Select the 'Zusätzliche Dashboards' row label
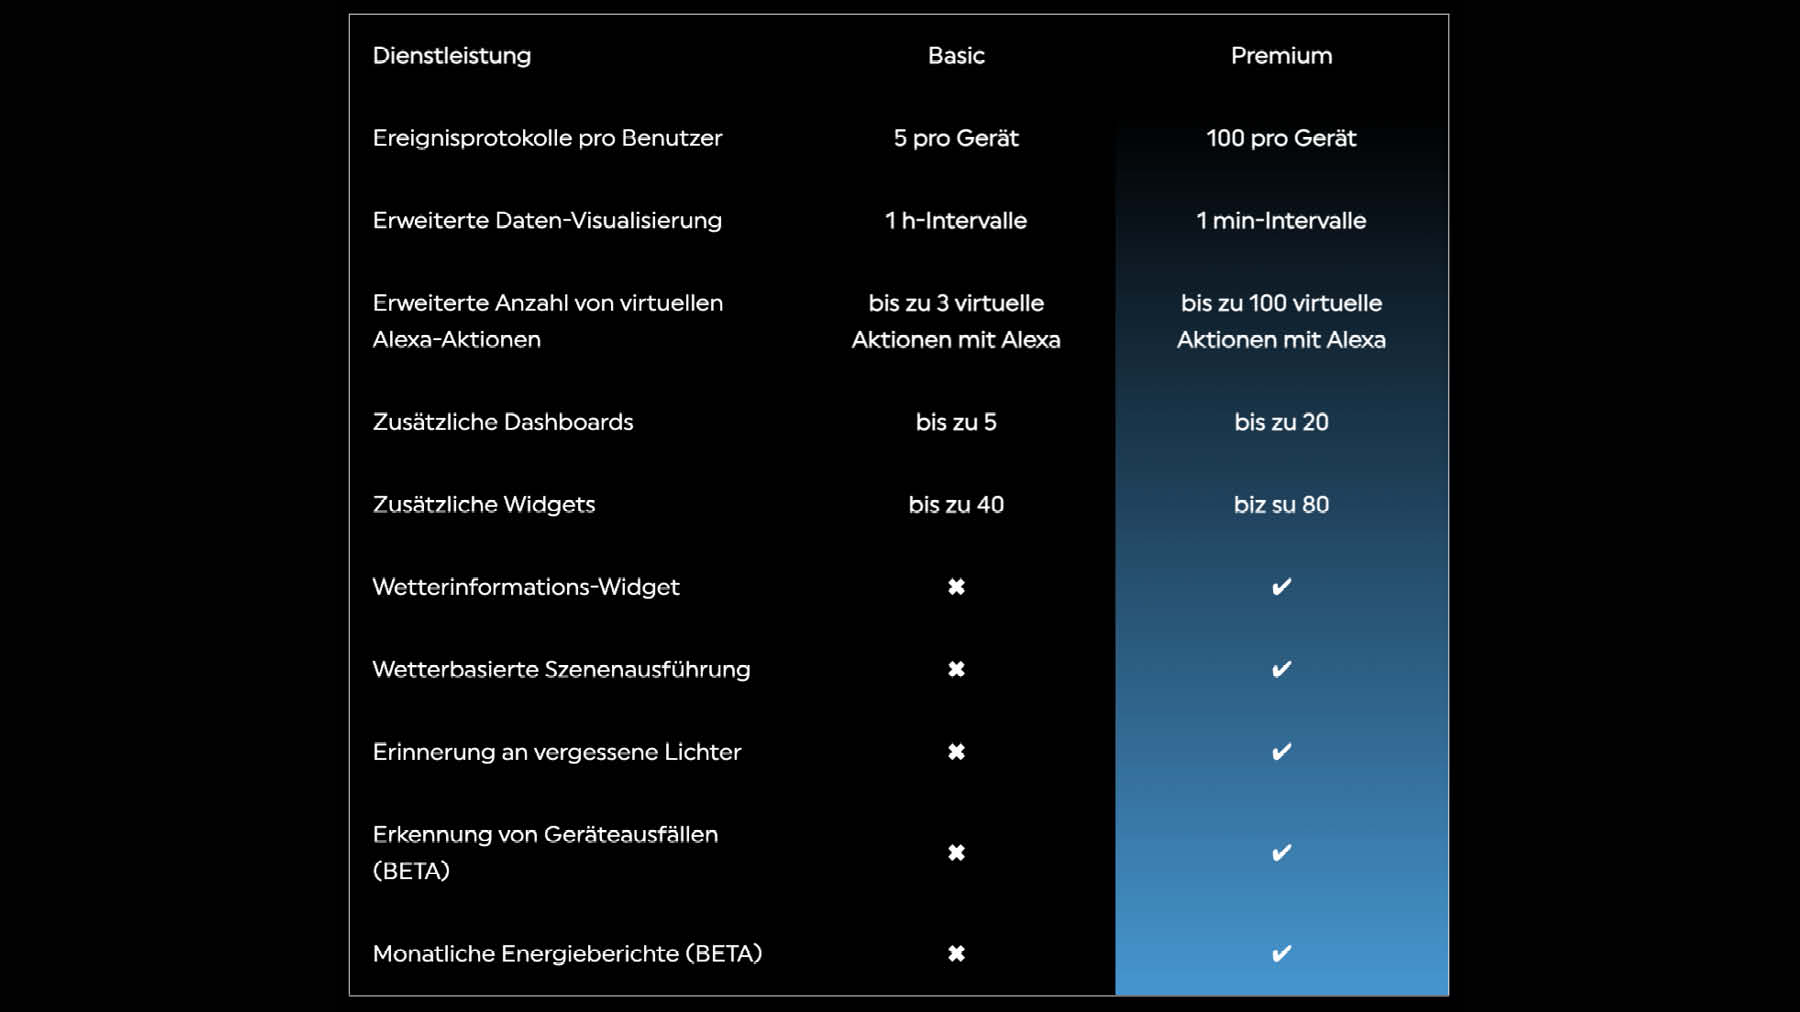The width and height of the screenshot is (1800, 1012). pyautogui.click(x=503, y=422)
